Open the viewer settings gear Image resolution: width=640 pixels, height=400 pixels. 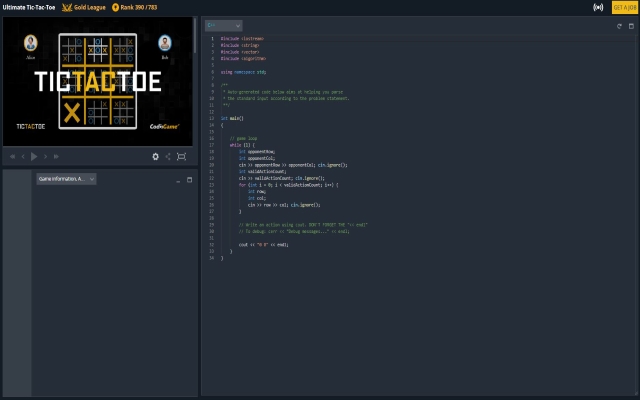pos(156,156)
